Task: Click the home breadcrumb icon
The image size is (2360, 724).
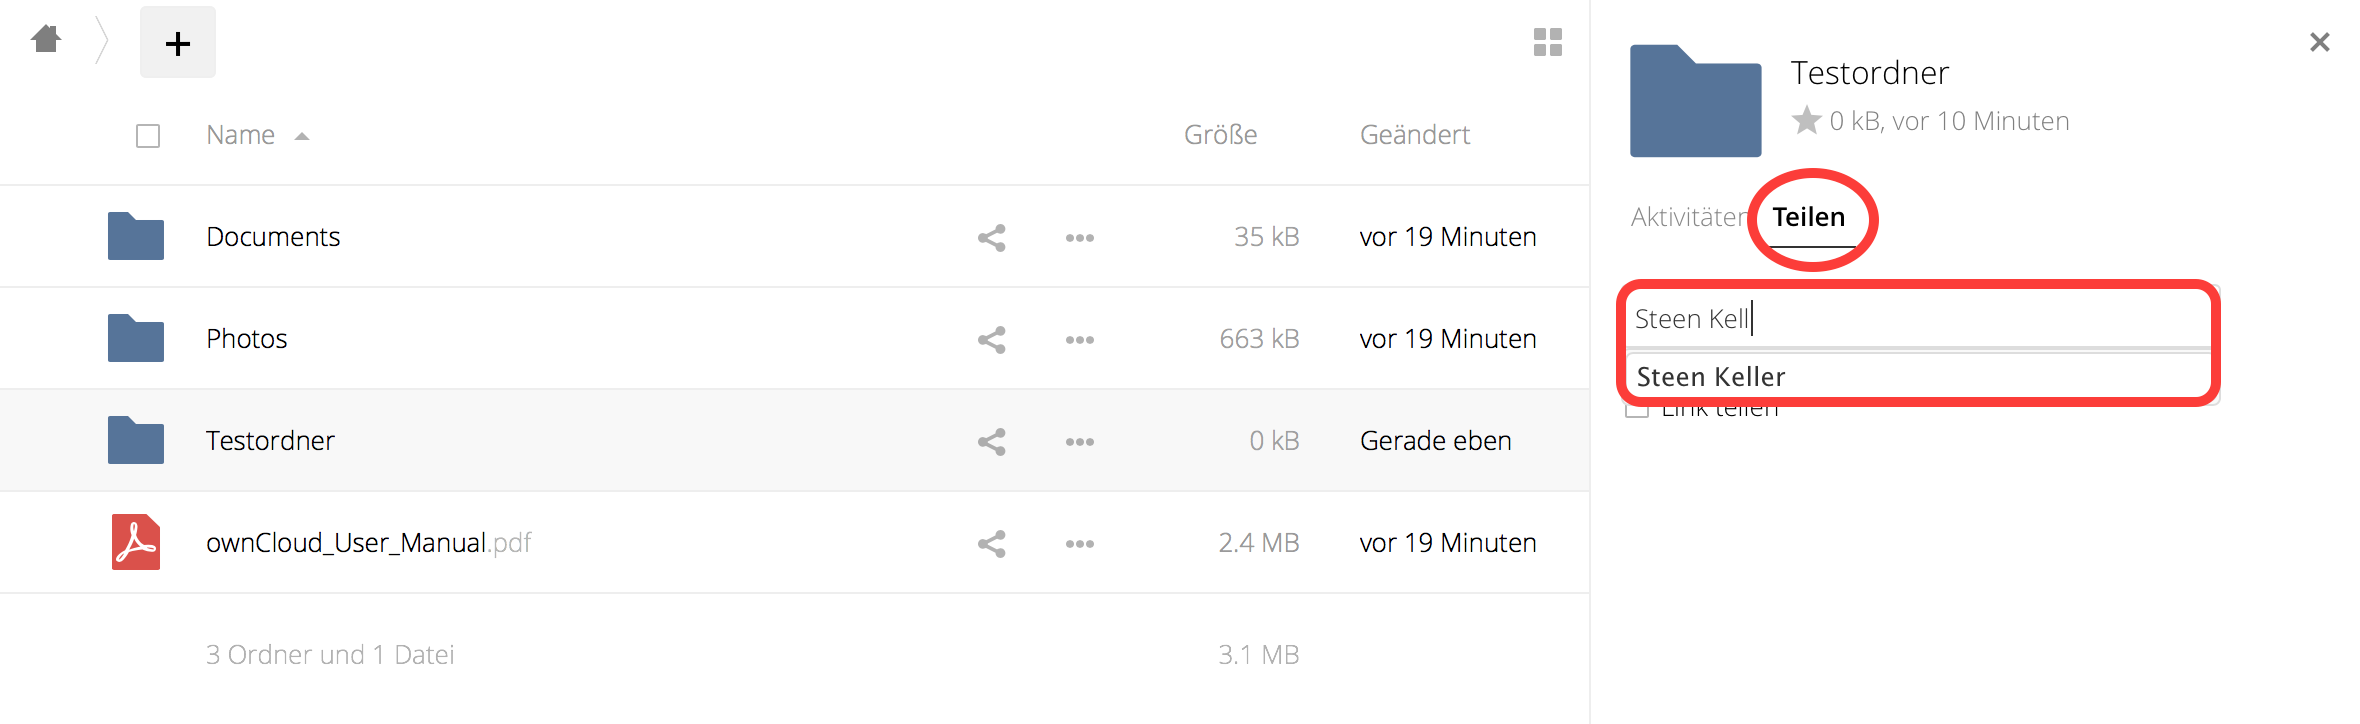Action: point(46,40)
